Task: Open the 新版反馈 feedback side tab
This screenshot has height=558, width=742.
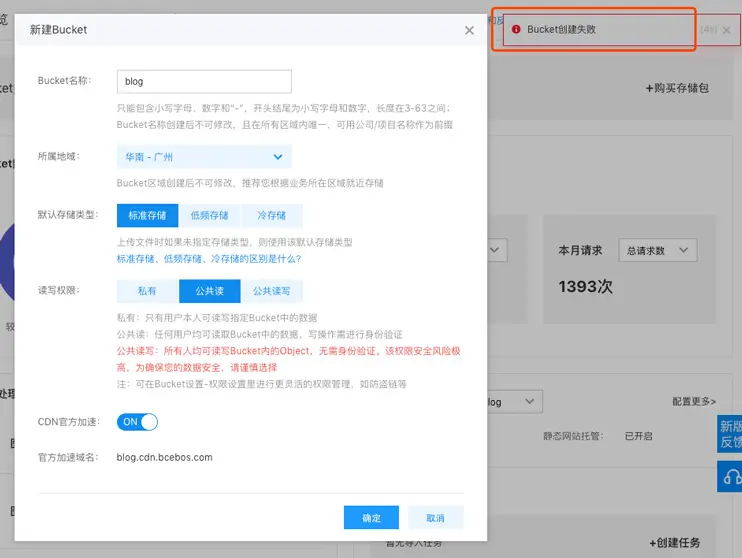Action: pos(730,434)
